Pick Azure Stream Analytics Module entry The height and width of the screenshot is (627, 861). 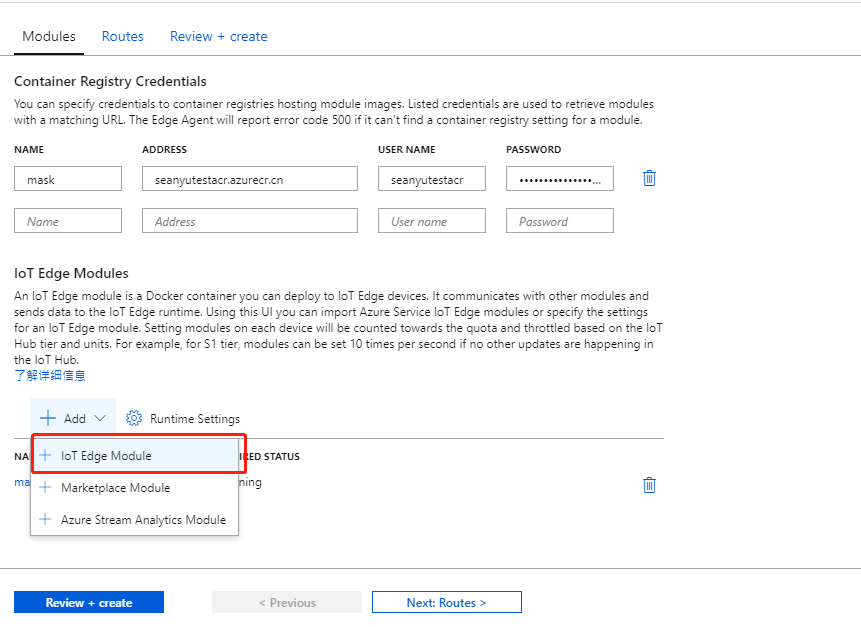143,520
